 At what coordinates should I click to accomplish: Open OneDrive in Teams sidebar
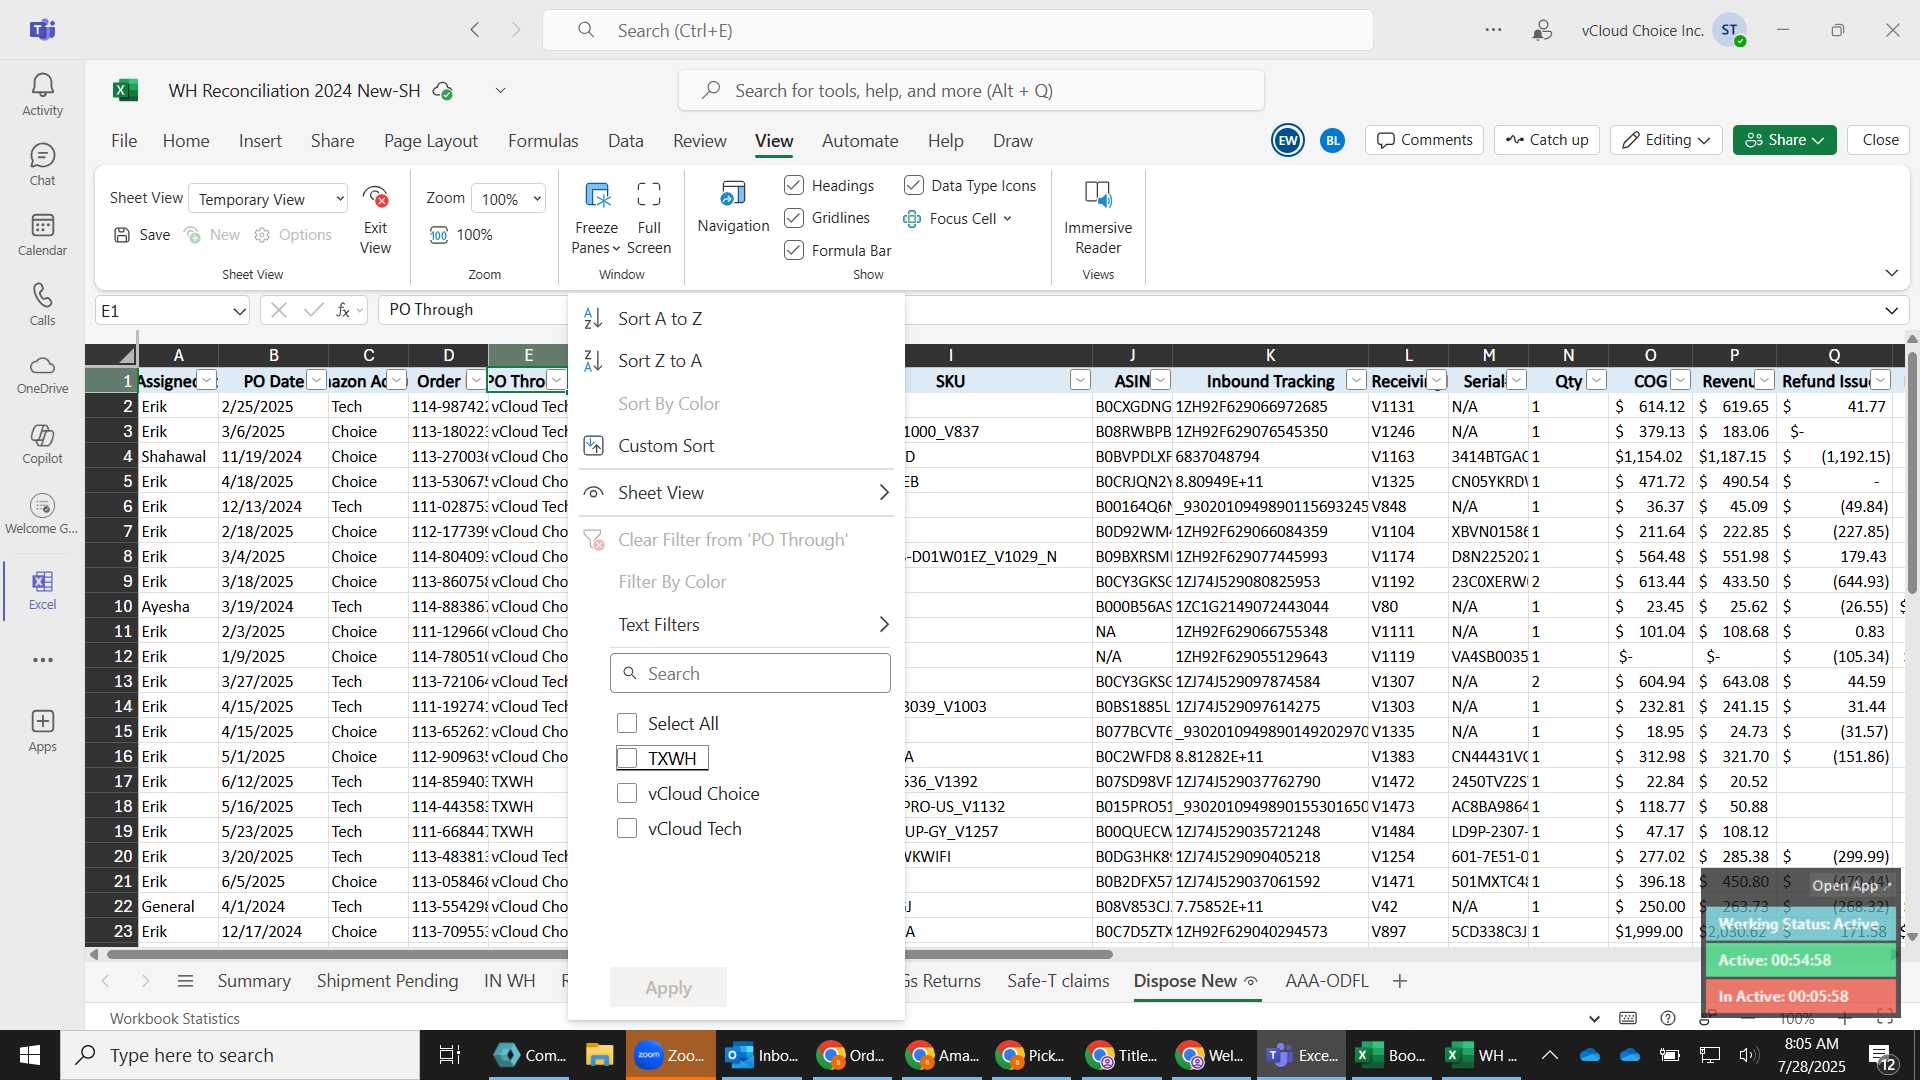coord(42,374)
